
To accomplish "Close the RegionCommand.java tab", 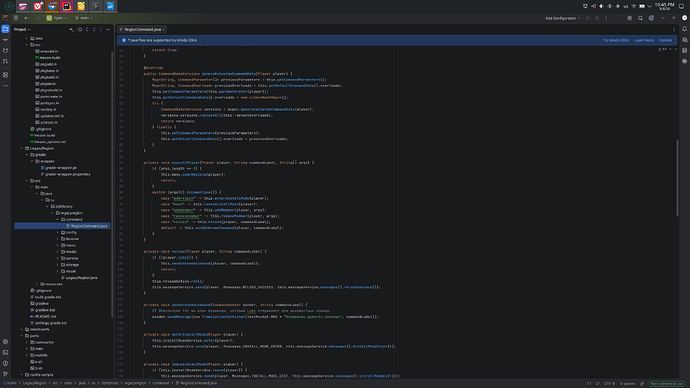I will click(x=164, y=29).
